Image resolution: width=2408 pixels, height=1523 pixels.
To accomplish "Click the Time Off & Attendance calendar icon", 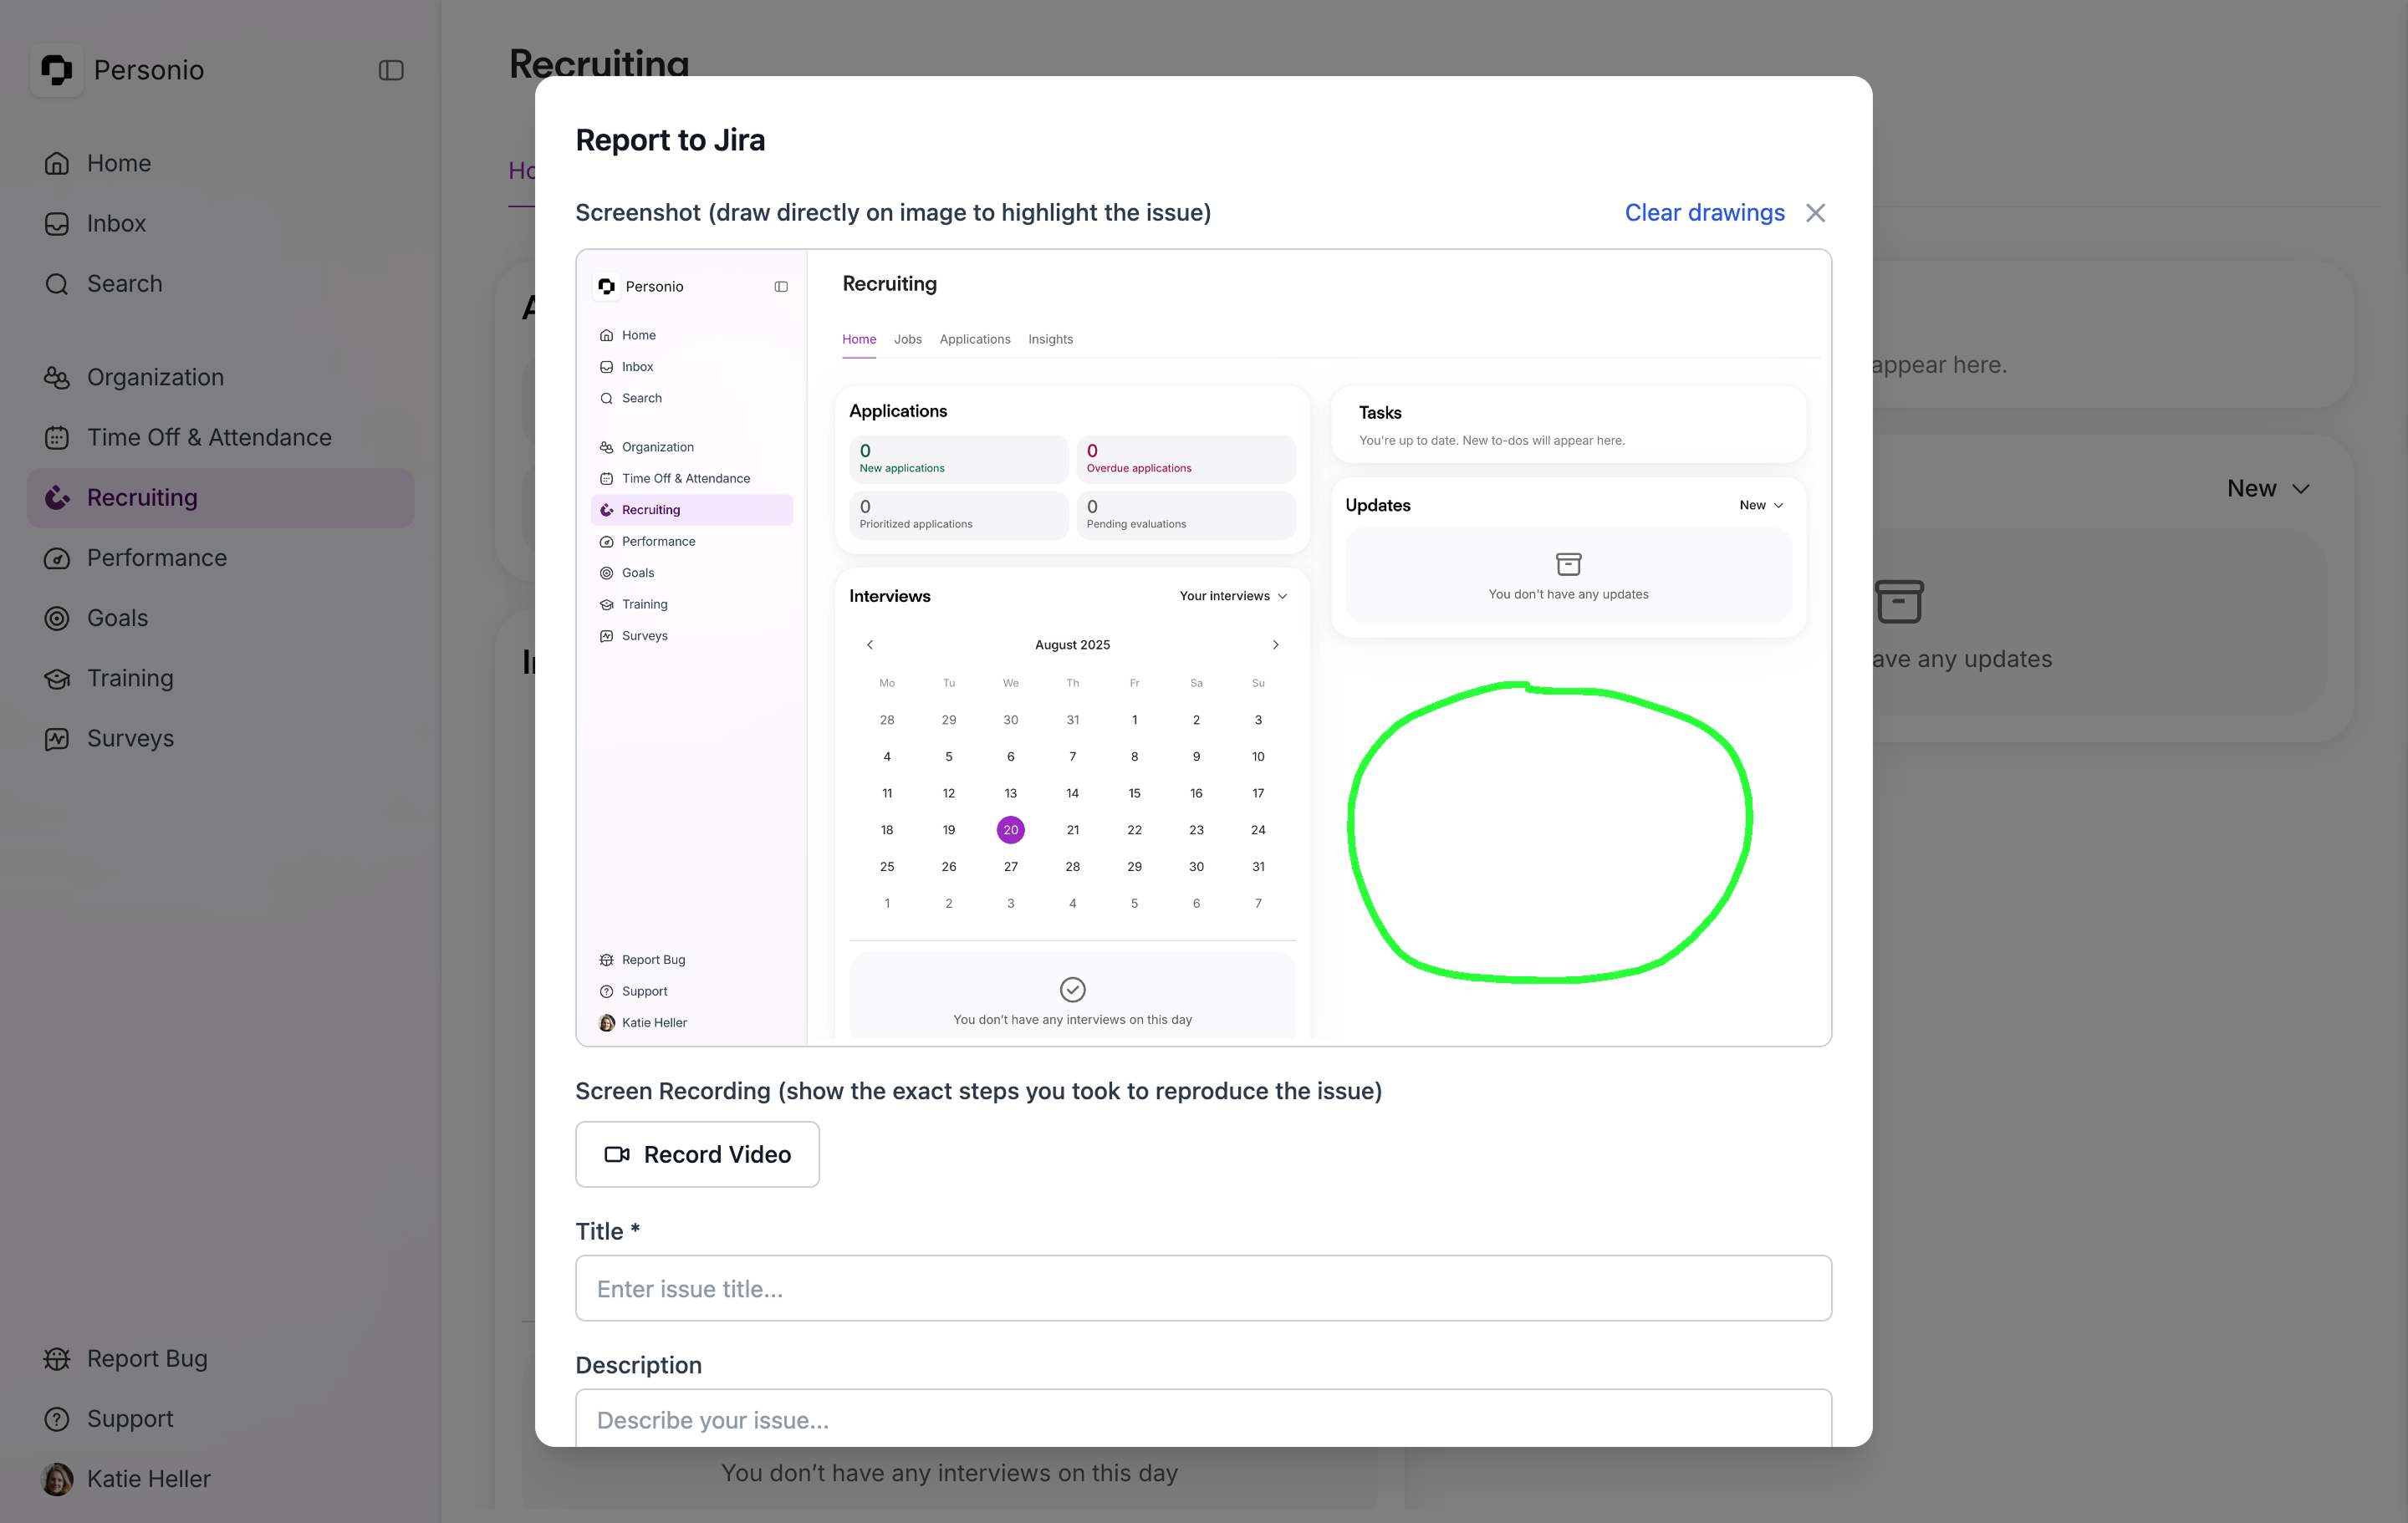I will [x=56, y=437].
